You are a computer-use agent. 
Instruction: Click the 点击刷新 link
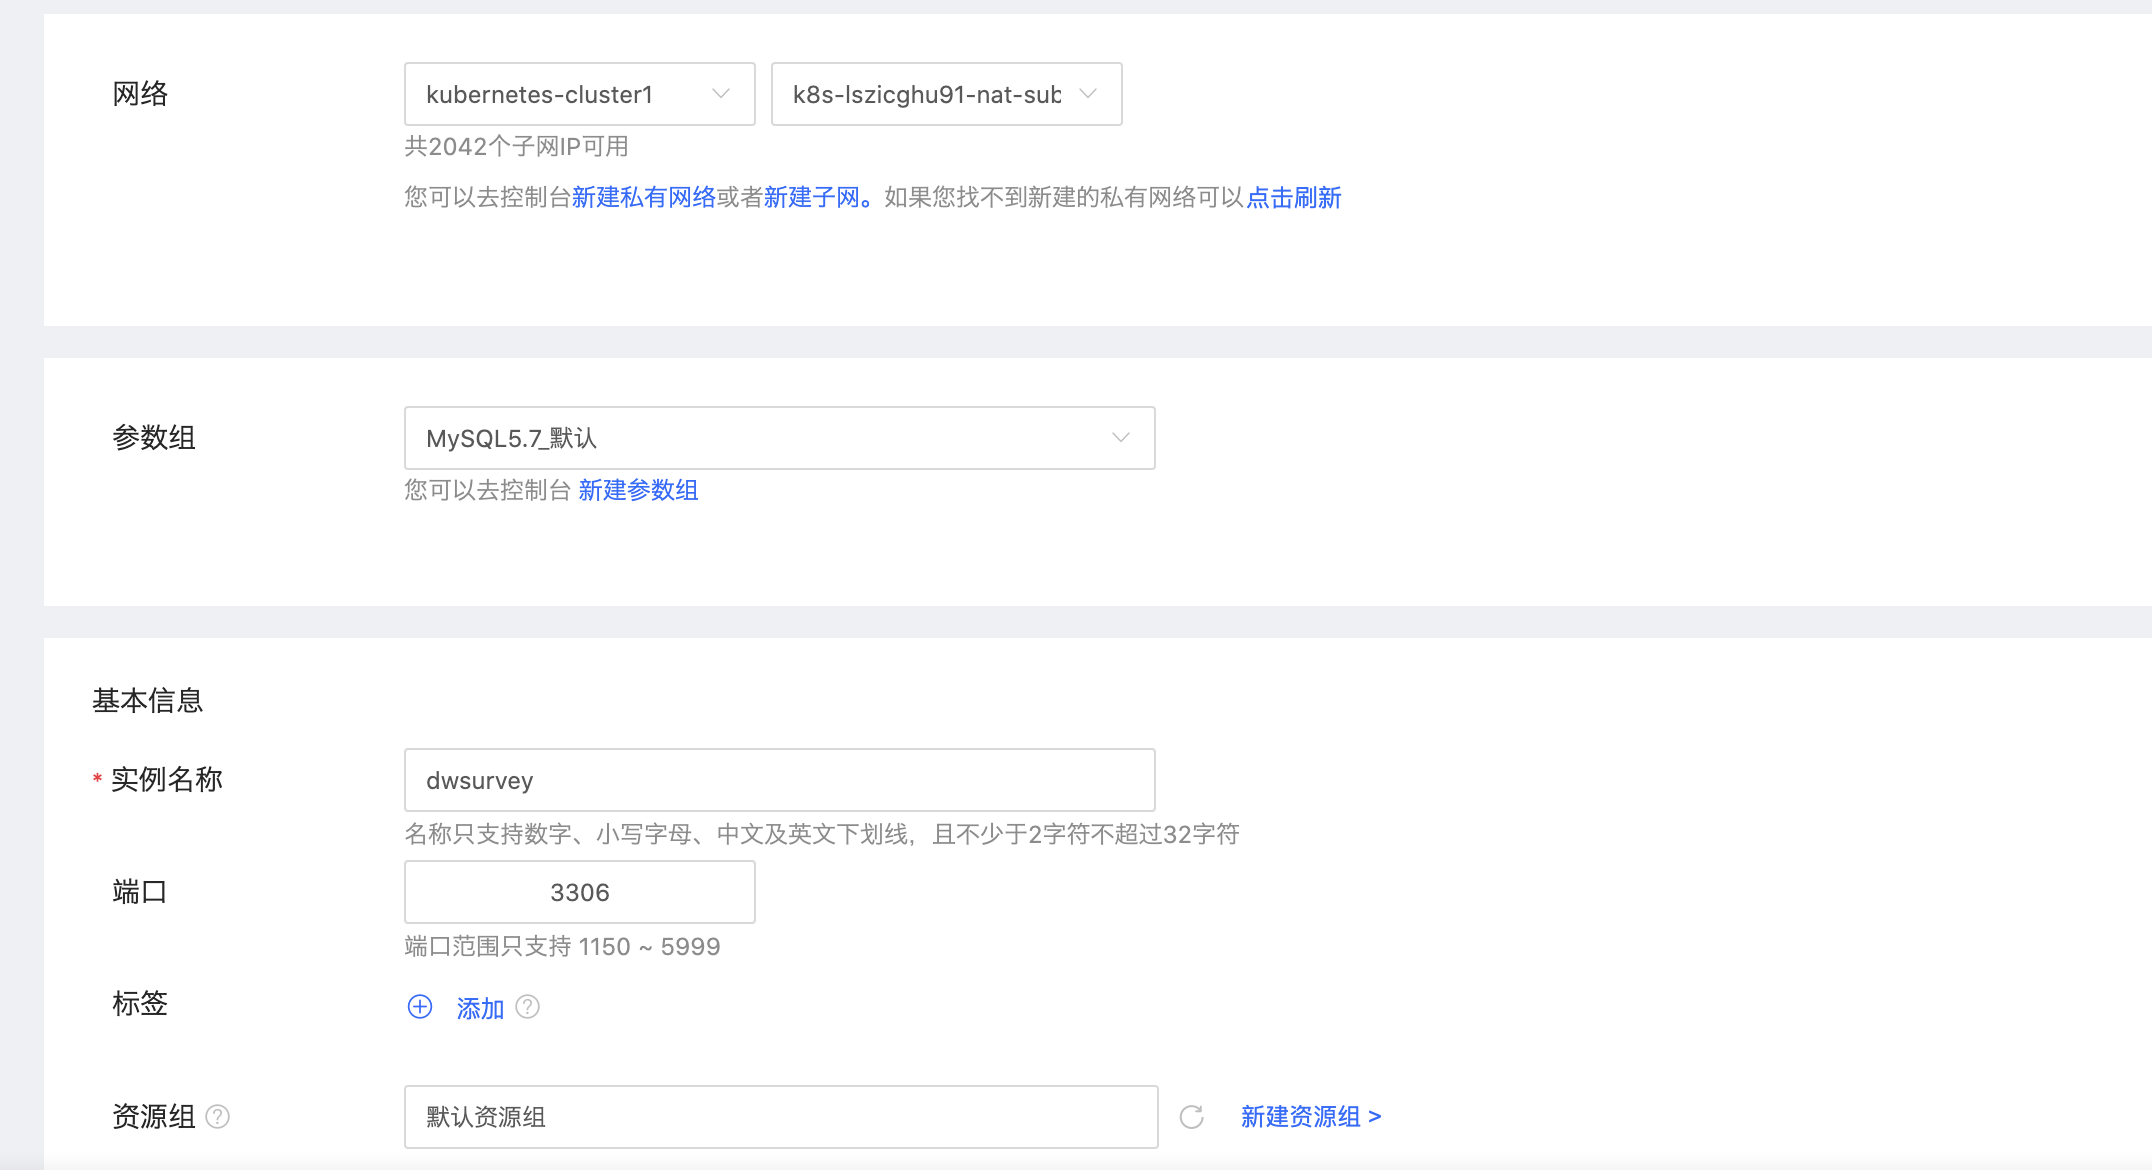coord(1293,198)
